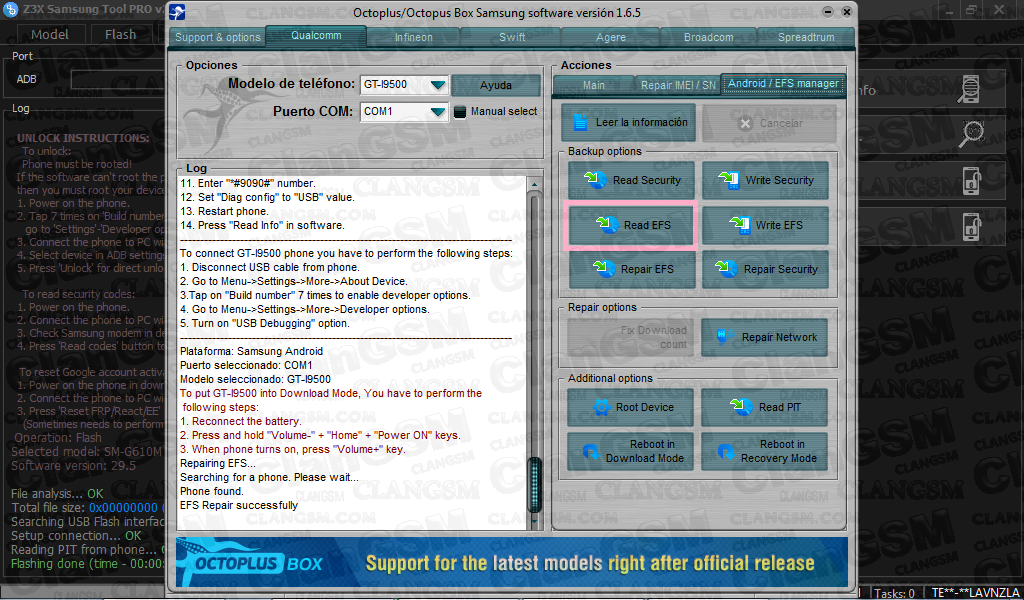Open the Infineon tab

click(x=413, y=37)
